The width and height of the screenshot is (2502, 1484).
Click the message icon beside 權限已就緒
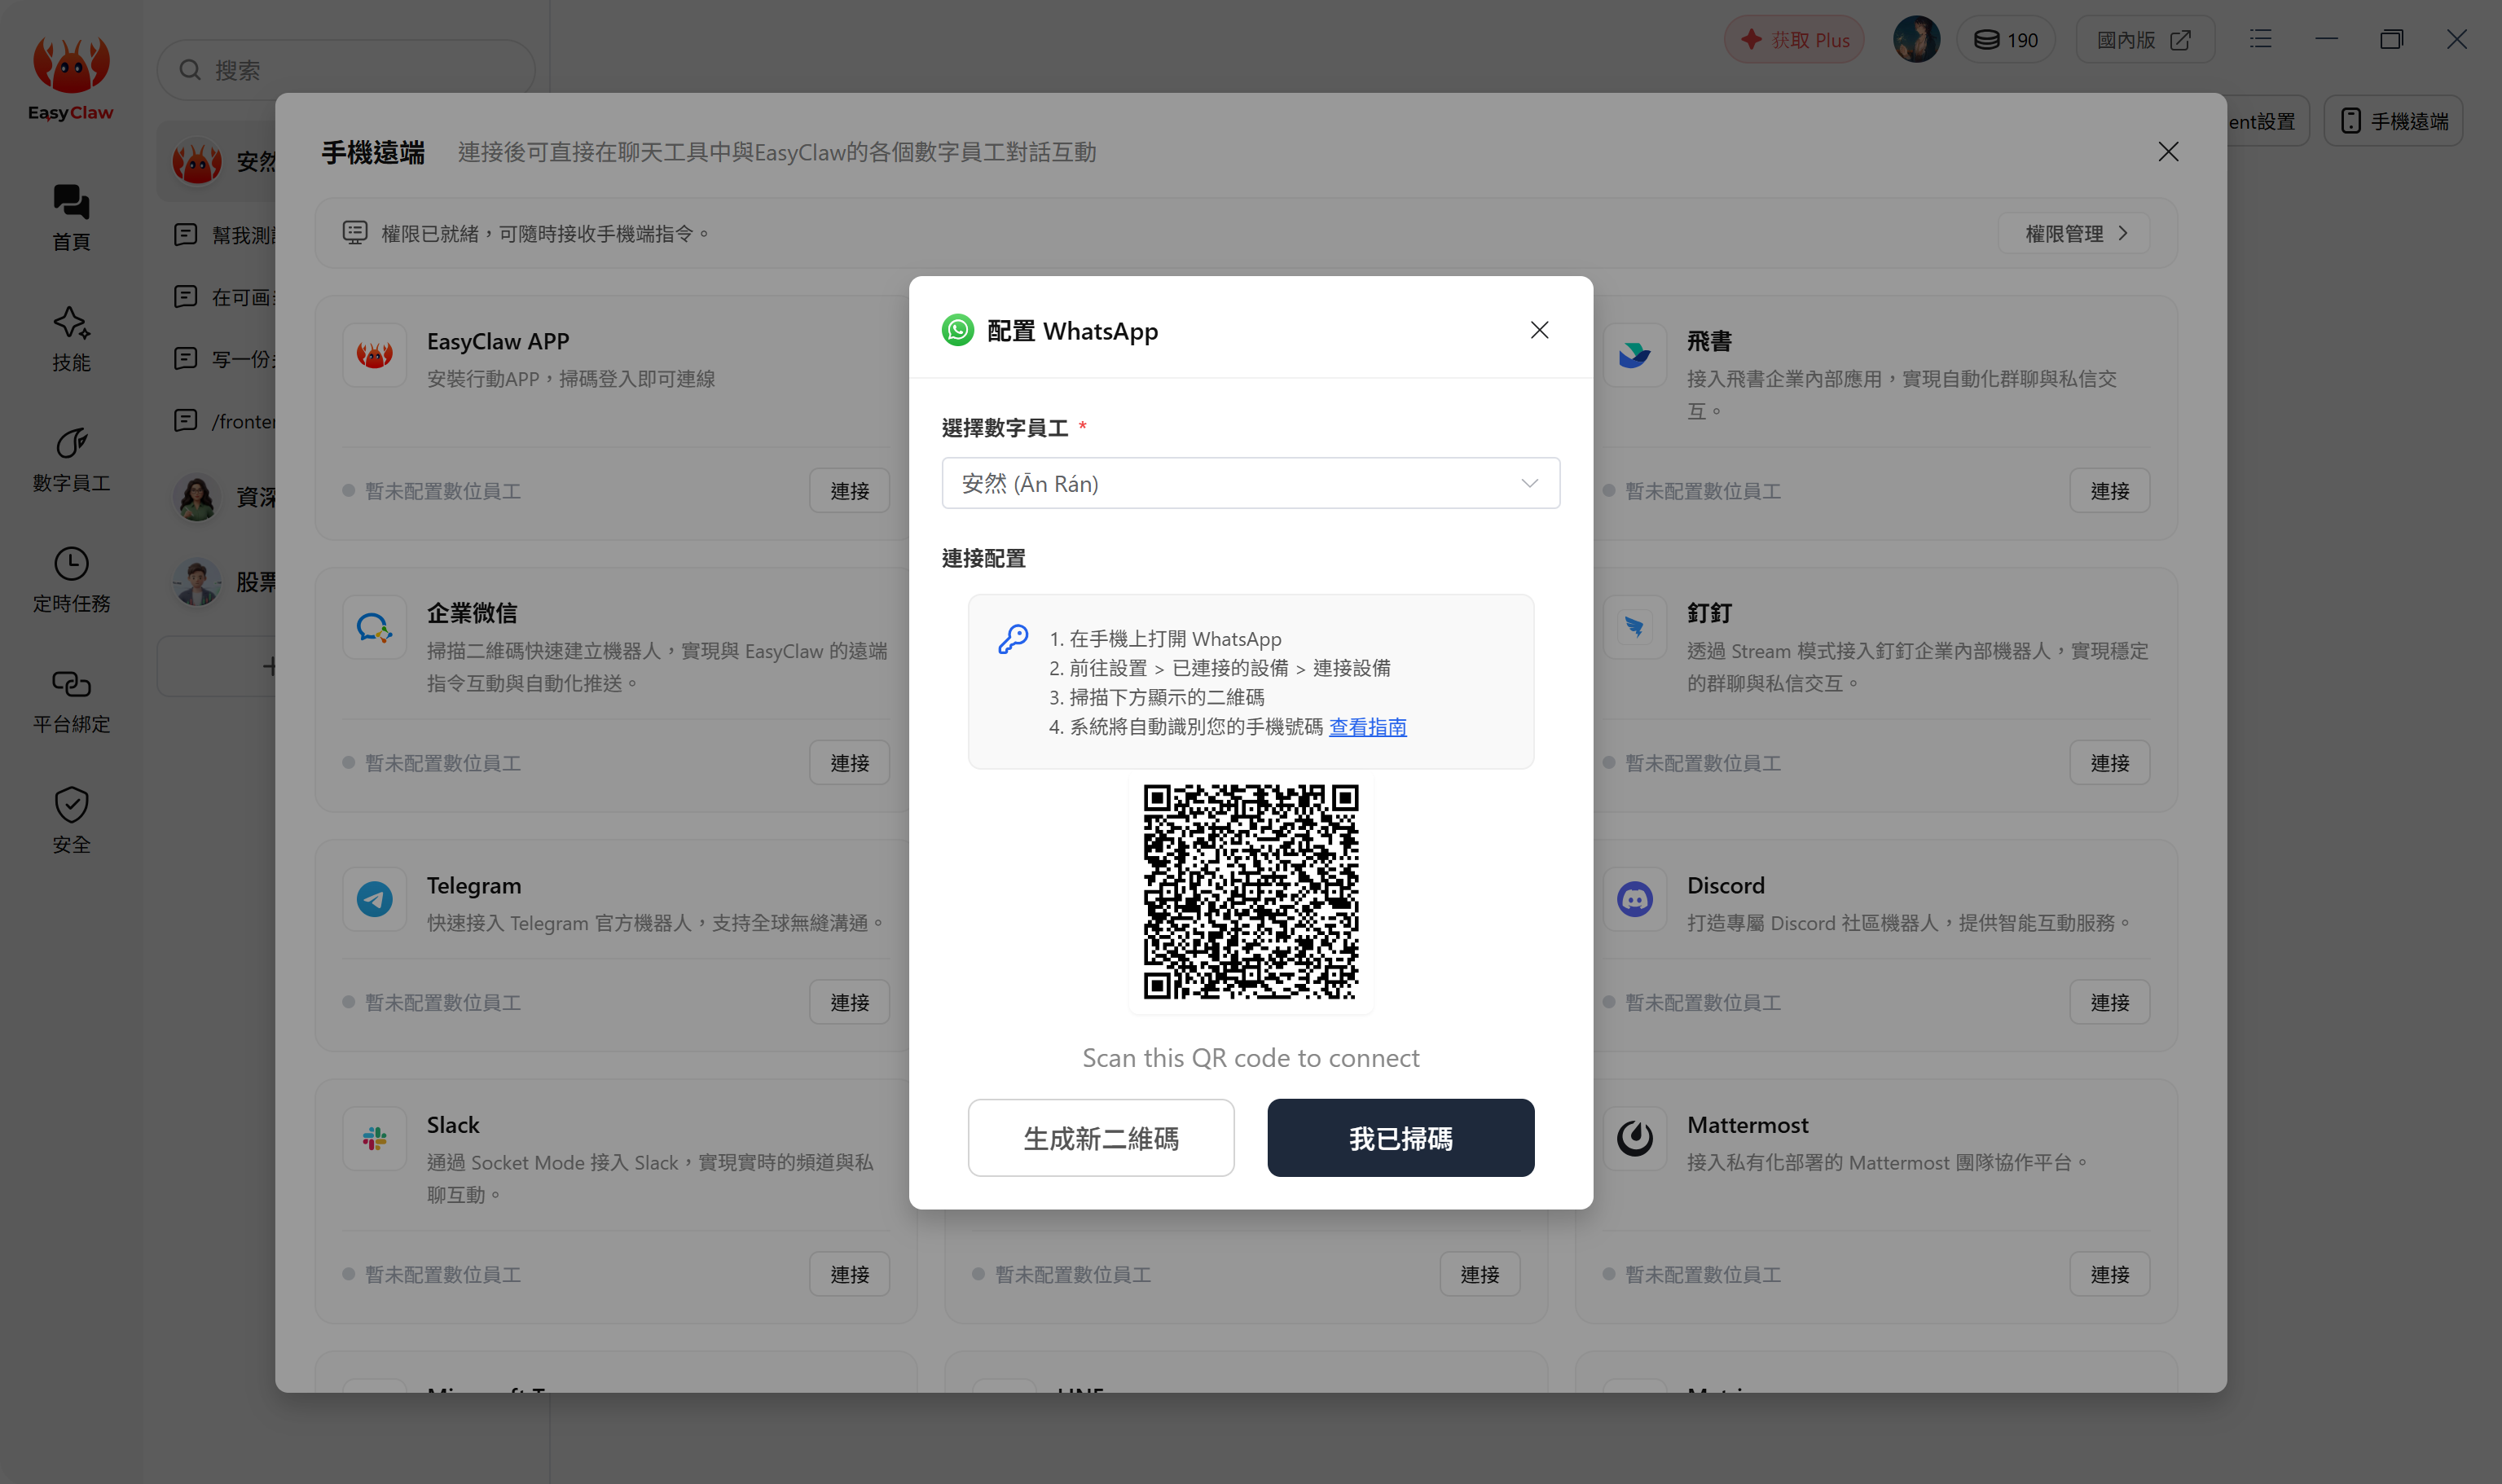pos(355,233)
